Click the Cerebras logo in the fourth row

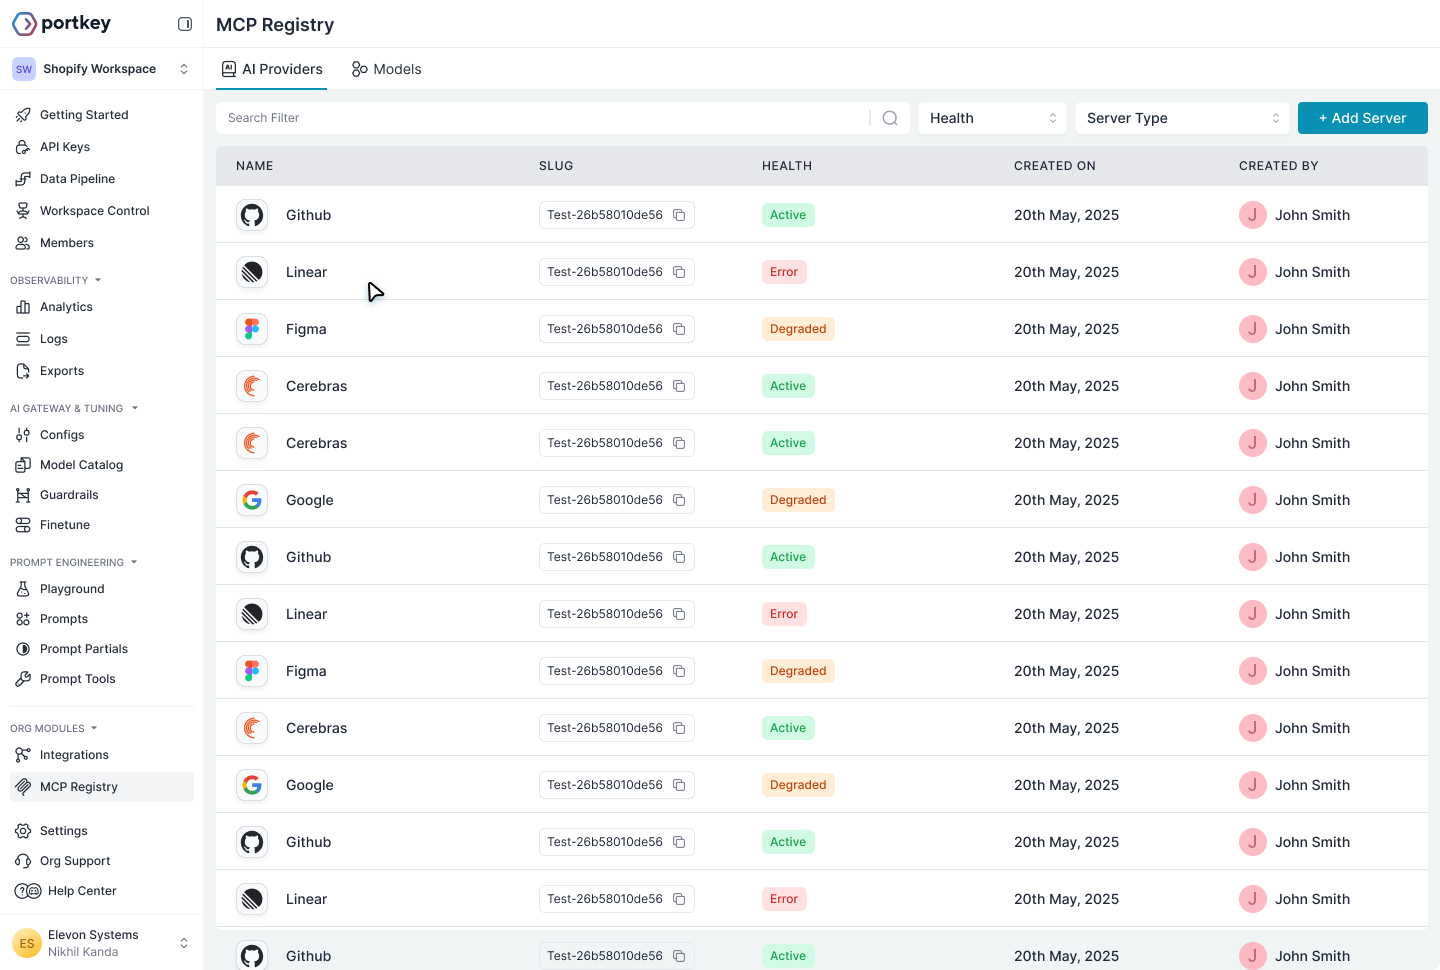(252, 385)
